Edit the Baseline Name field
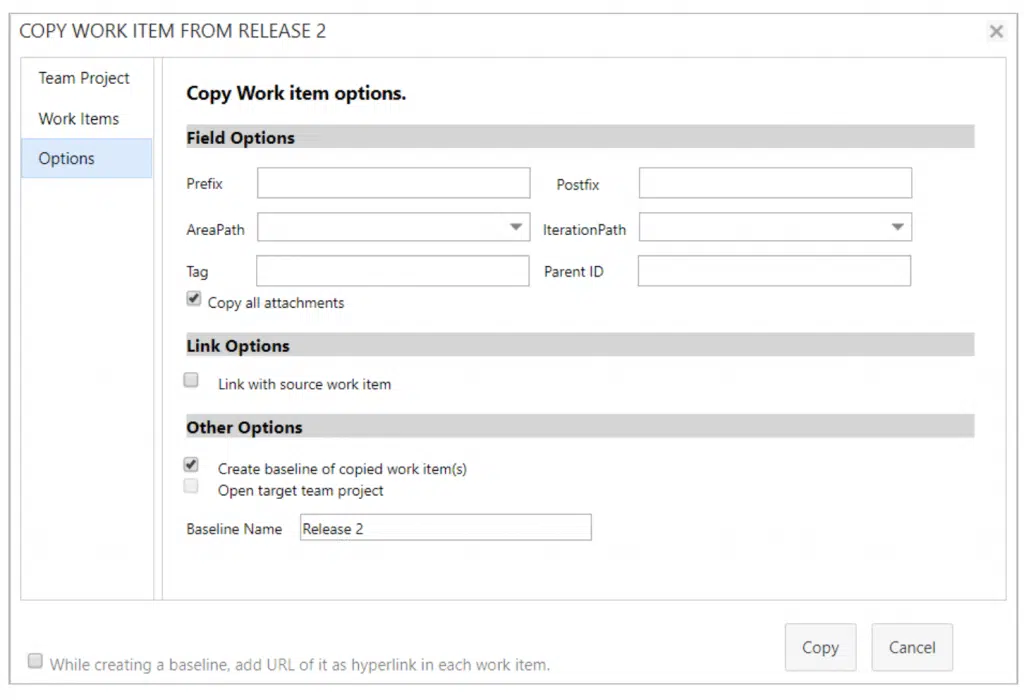This screenshot has height=700, width=1024. pyautogui.click(x=445, y=528)
